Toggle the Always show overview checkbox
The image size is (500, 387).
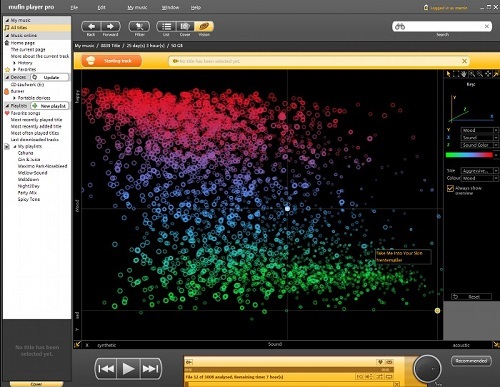450,188
